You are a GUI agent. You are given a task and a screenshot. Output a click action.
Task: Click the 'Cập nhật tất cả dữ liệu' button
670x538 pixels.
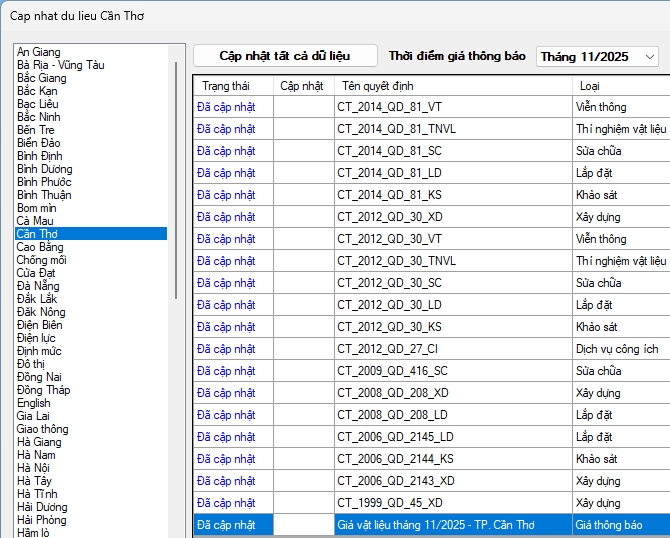click(x=285, y=56)
